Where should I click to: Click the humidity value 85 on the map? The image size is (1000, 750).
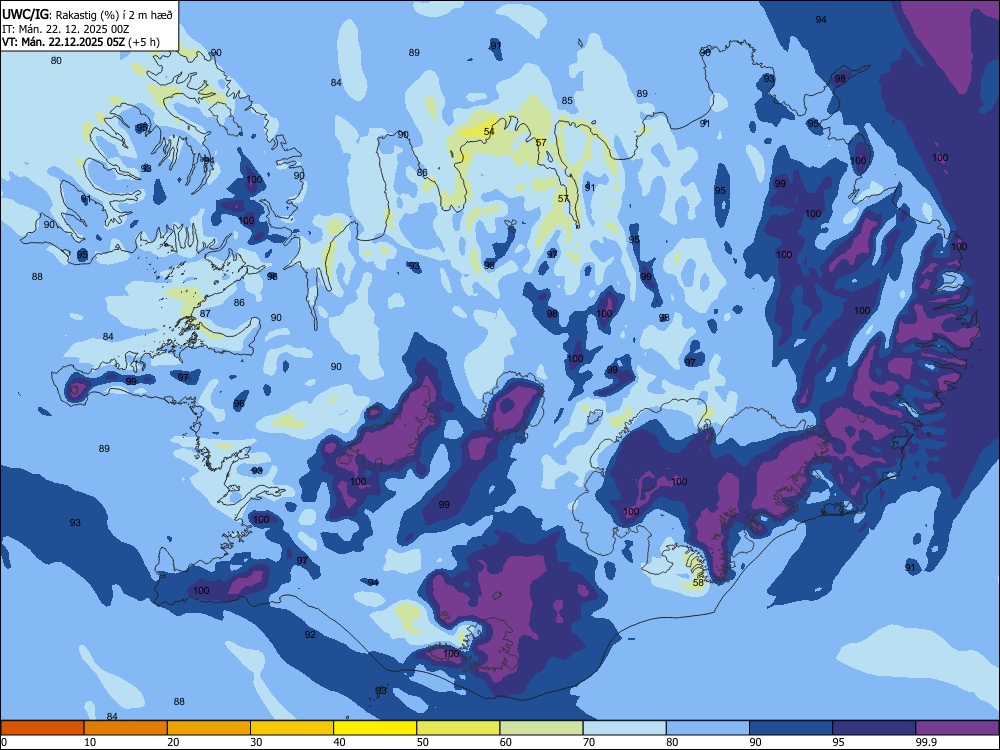(x=567, y=100)
